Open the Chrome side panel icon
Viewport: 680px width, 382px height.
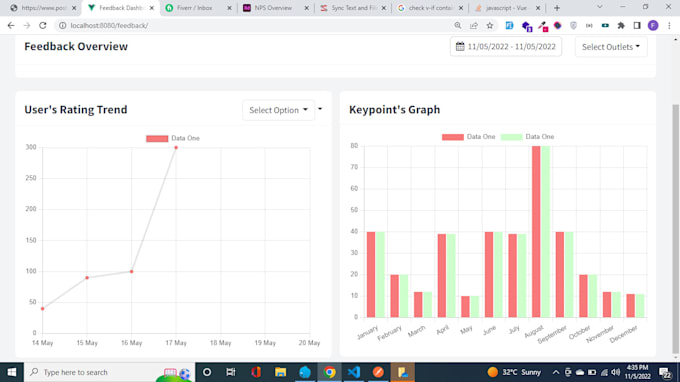[x=637, y=26]
